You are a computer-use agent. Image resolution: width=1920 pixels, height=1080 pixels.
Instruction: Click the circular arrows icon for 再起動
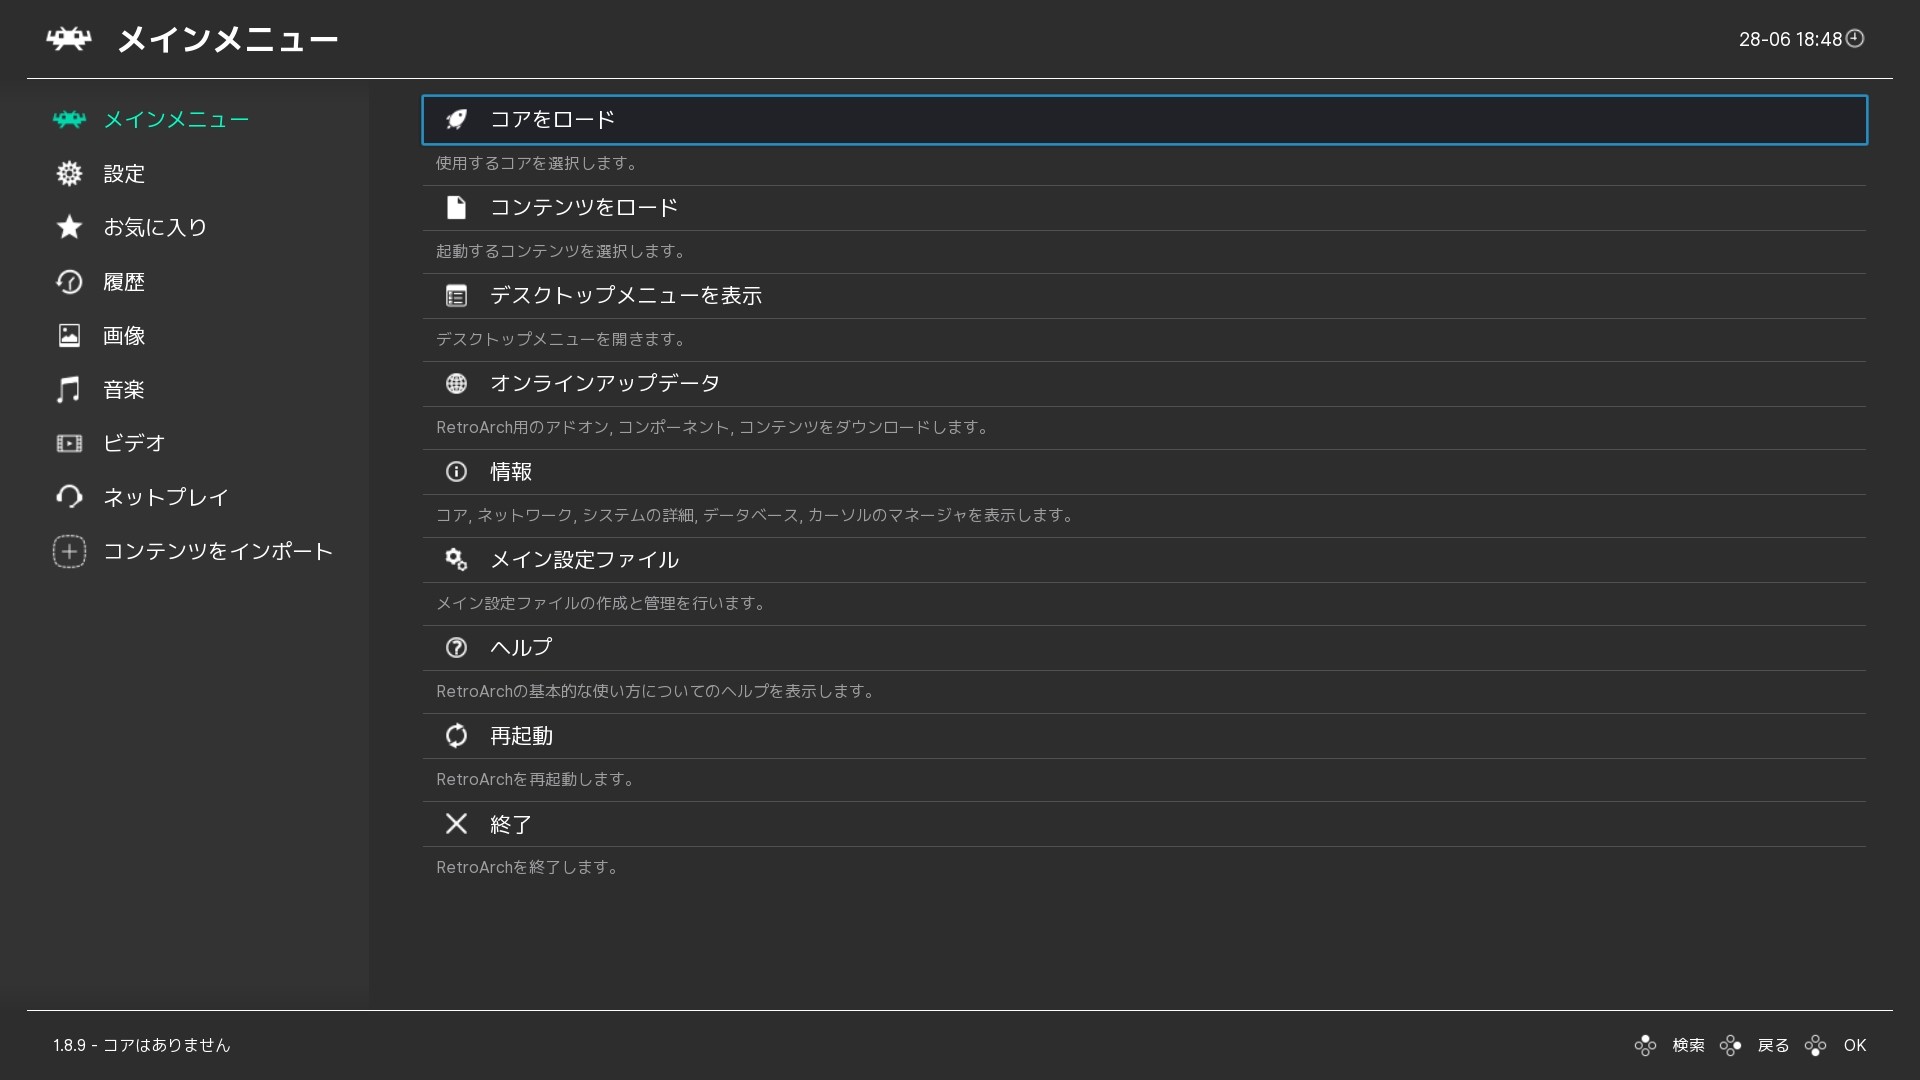point(456,736)
